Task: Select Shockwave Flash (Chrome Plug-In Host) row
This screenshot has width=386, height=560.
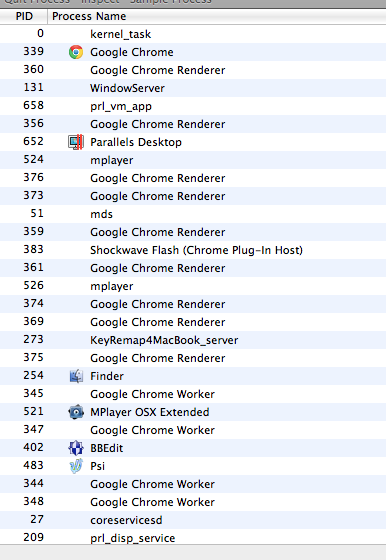Action: pos(193,250)
